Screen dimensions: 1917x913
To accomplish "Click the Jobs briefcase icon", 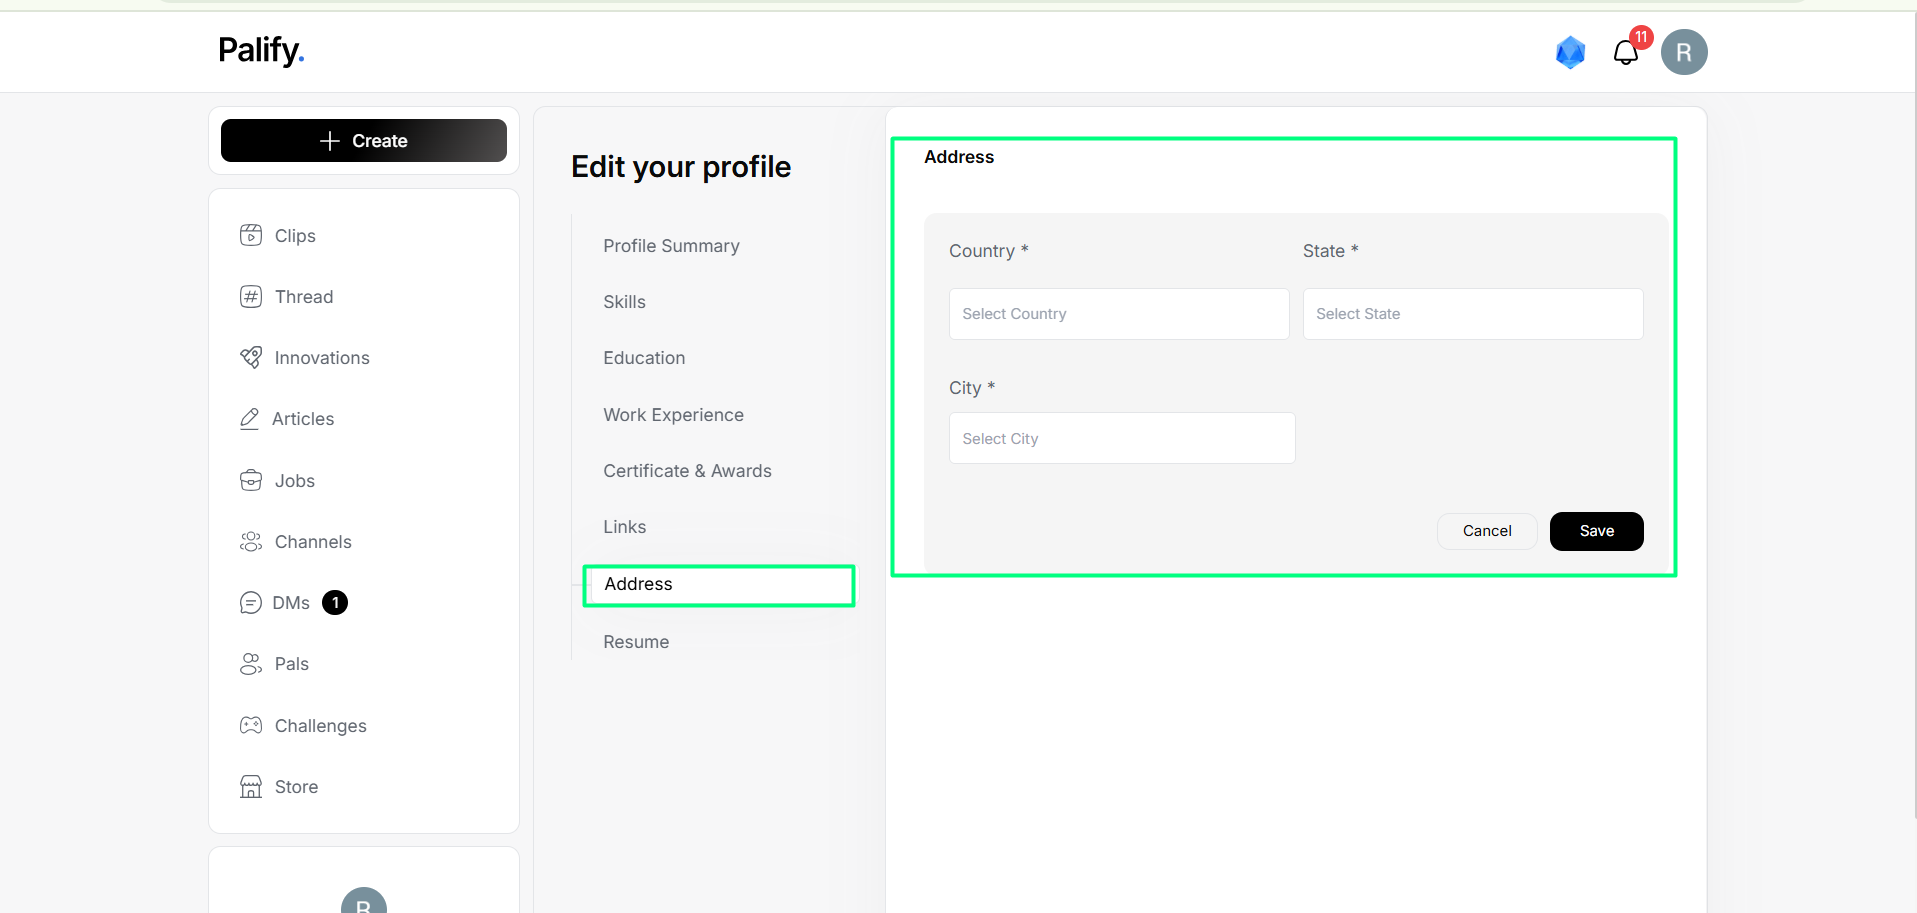I will 251,480.
